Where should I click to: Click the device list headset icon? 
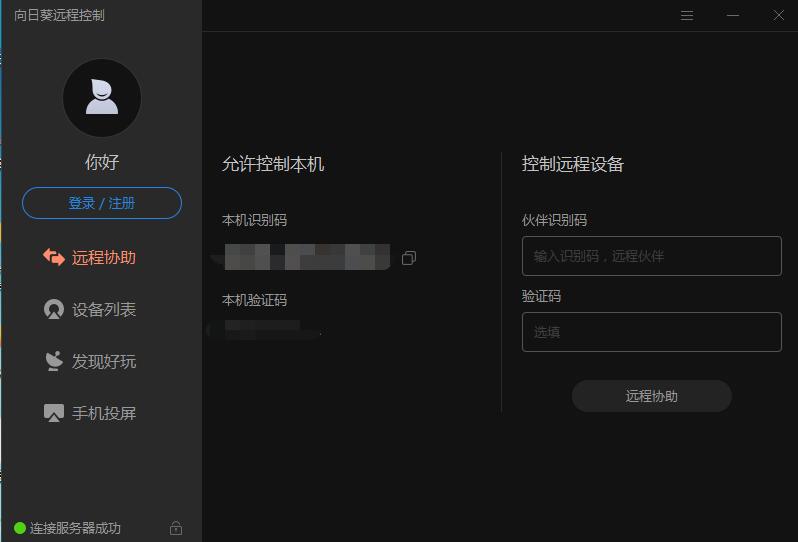[x=53, y=309]
